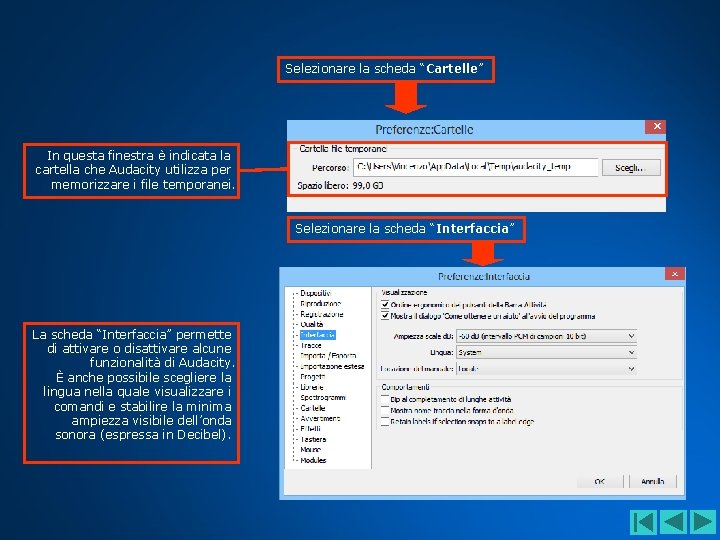
Task: Select Interfaccia in preferences tree
Action: pos(317,335)
